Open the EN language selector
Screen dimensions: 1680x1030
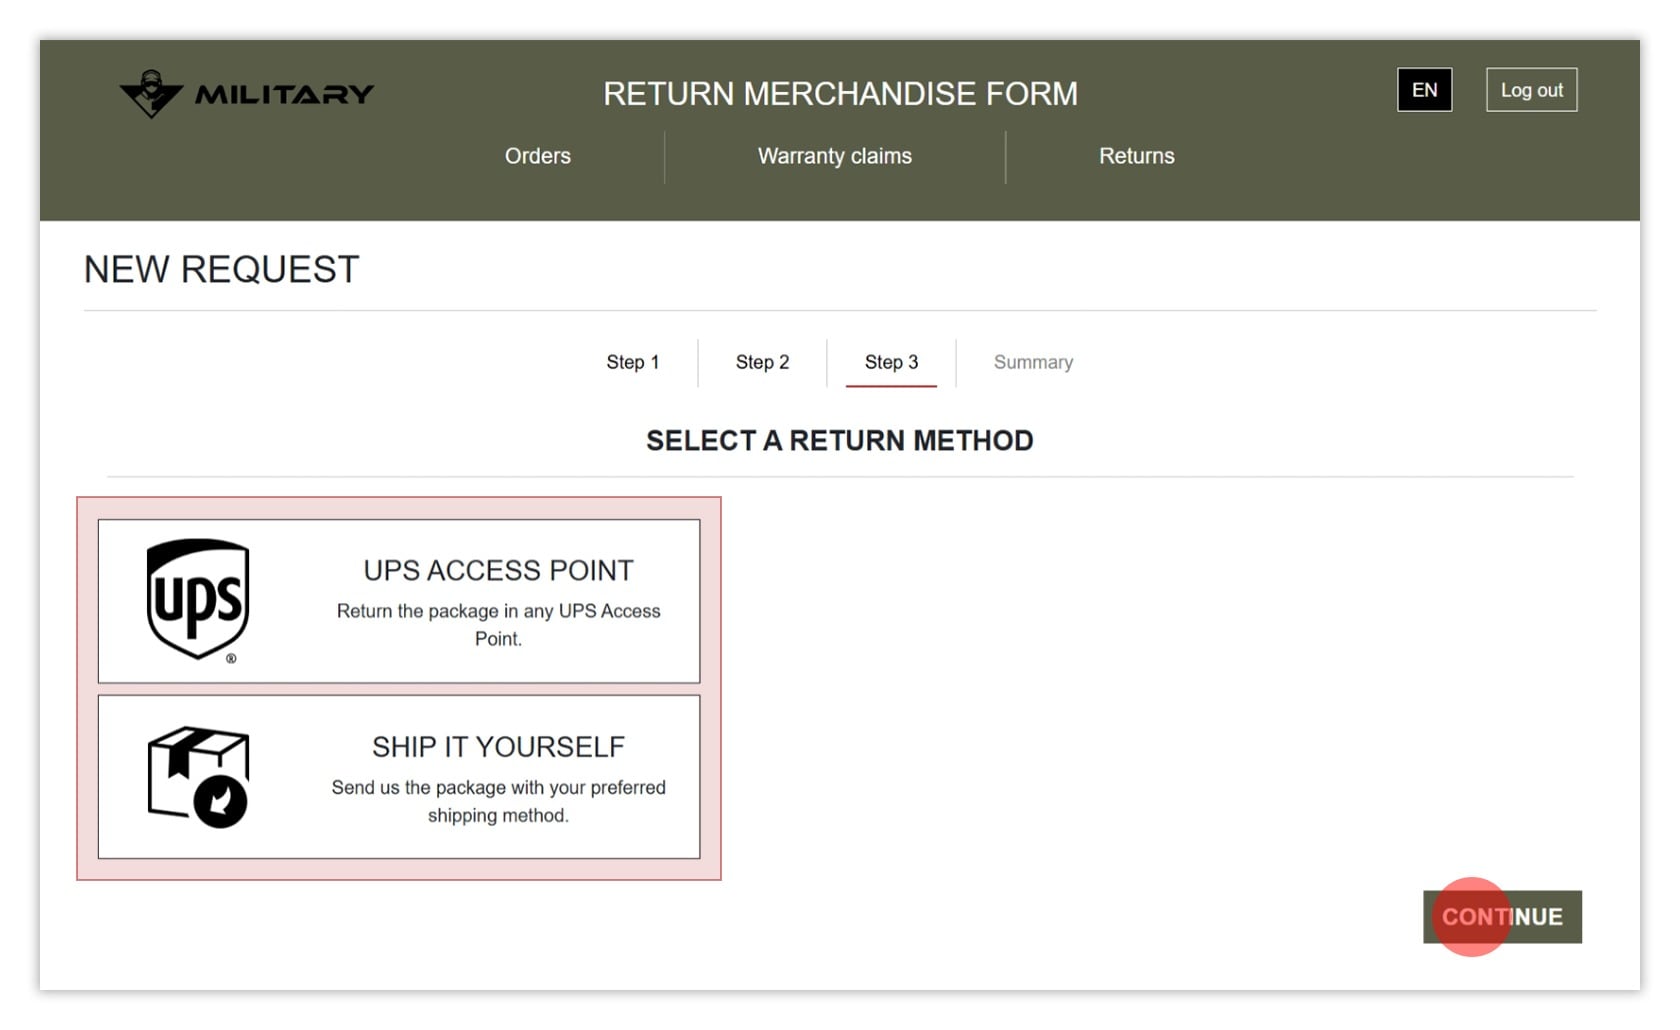pos(1424,90)
